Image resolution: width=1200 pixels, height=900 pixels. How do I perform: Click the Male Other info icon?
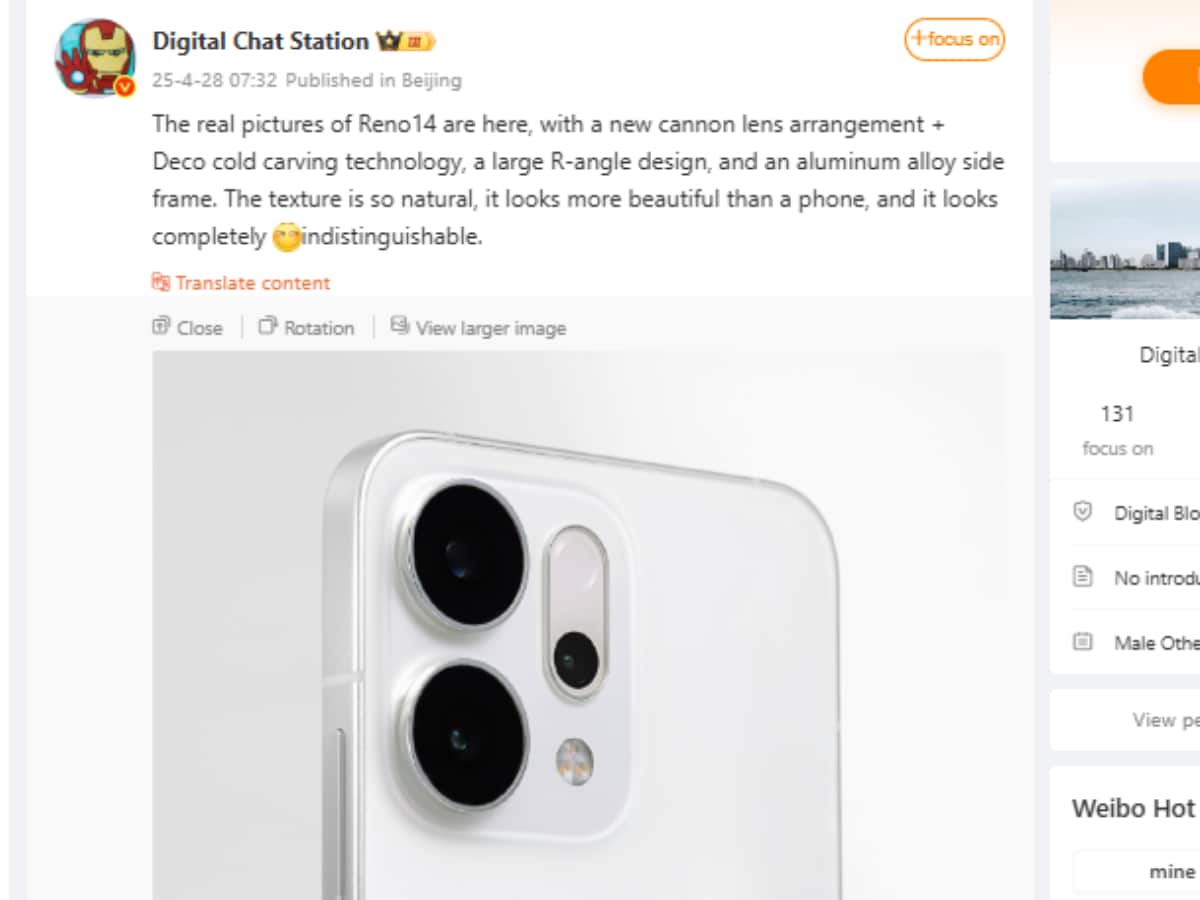click(1083, 642)
